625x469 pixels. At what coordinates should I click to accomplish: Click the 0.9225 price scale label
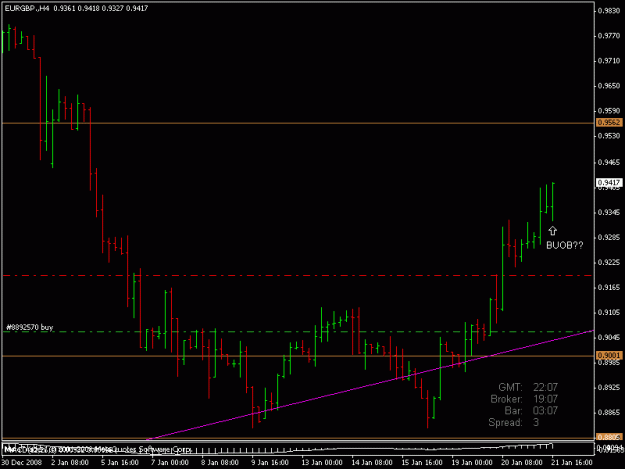(x=609, y=262)
